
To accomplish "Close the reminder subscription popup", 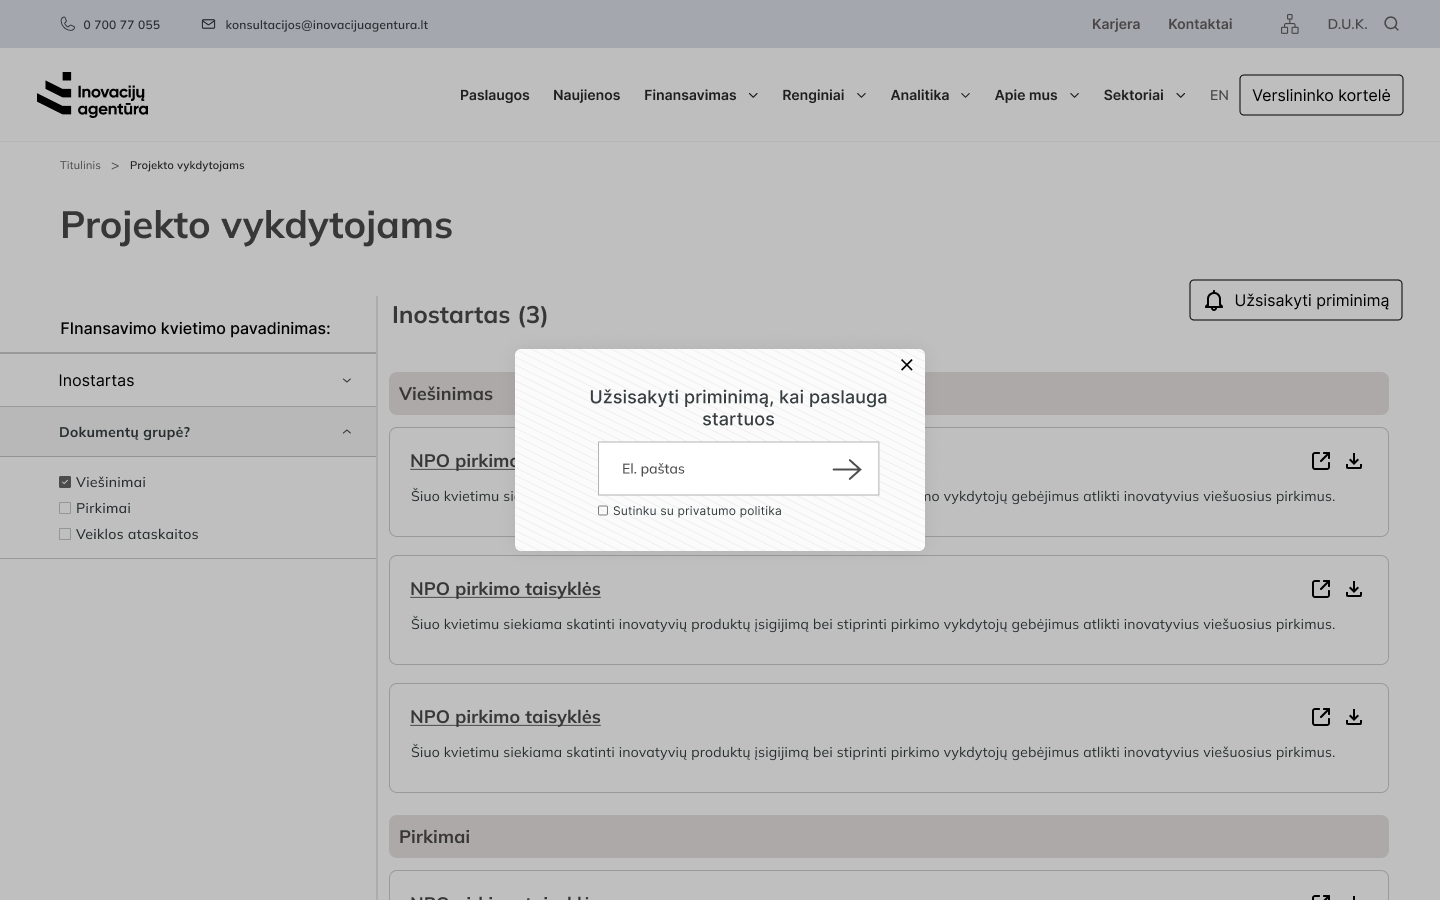I will coord(906,365).
